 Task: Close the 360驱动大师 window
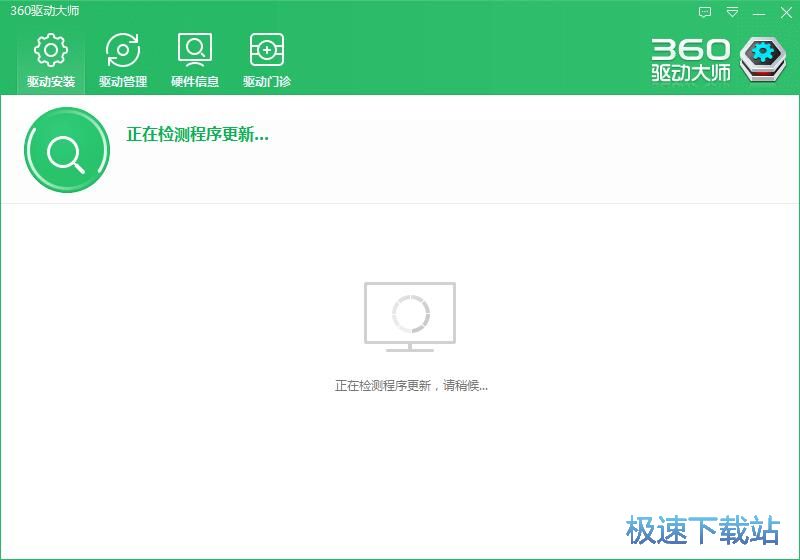tap(786, 12)
